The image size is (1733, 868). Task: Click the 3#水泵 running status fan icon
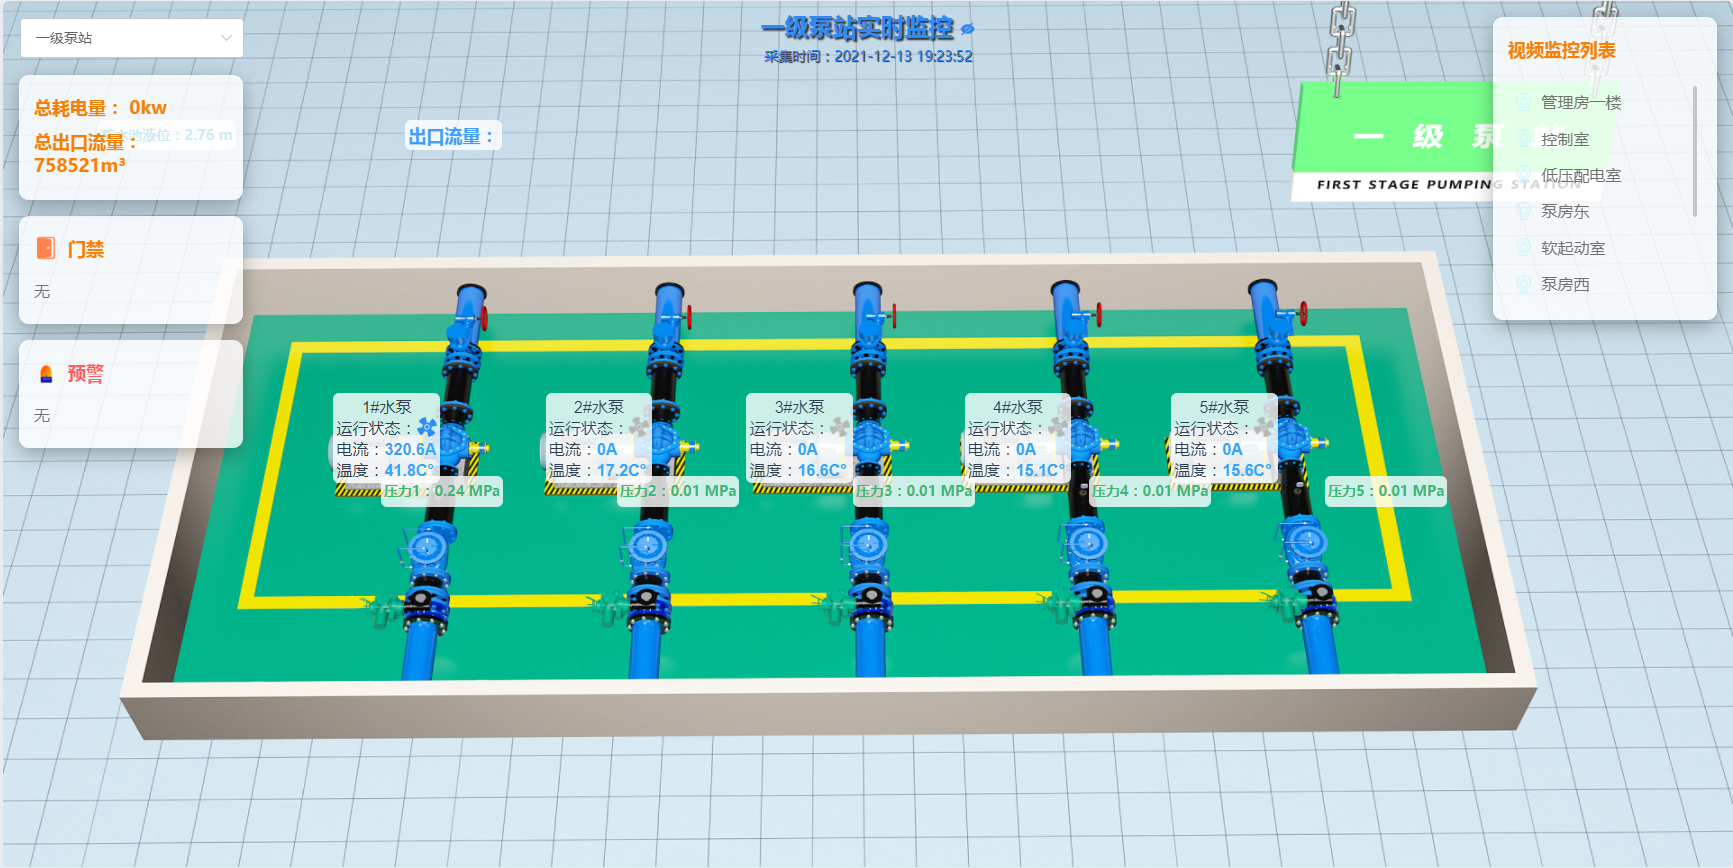tap(839, 428)
